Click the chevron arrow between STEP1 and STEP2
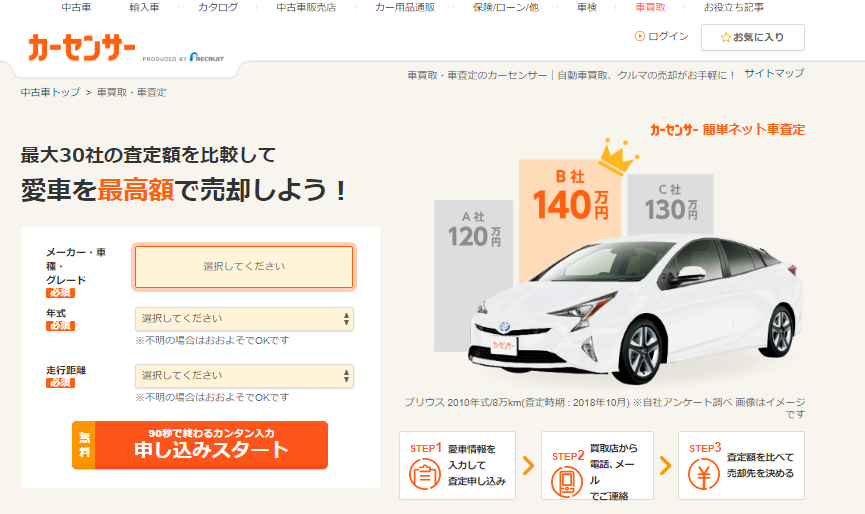This screenshot has height=514, width=865. 528,465
